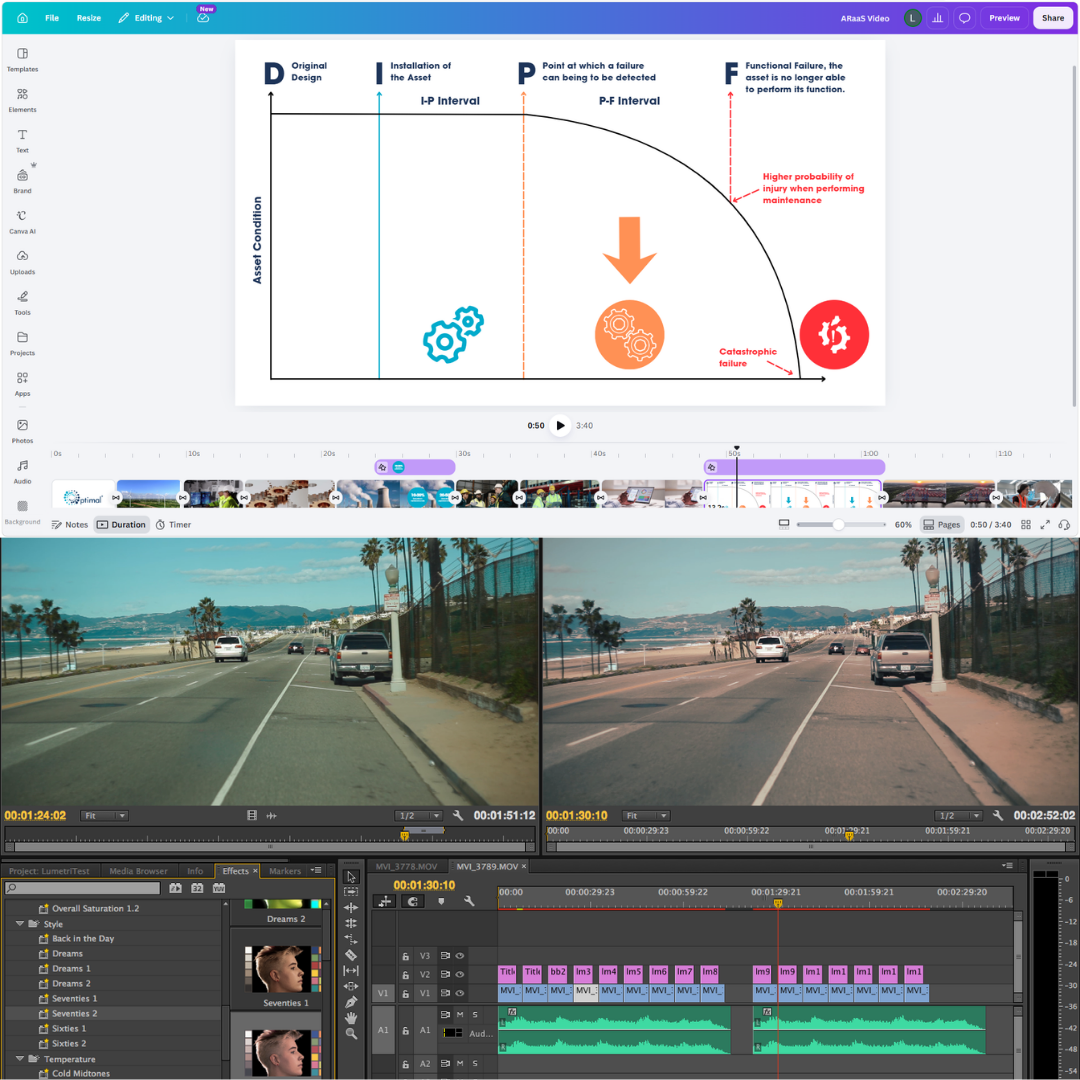Image resolution: width=1080 pixels, height=1080 pixels.
Task: Click the Duration button in Canva
Action: point(121,525)
